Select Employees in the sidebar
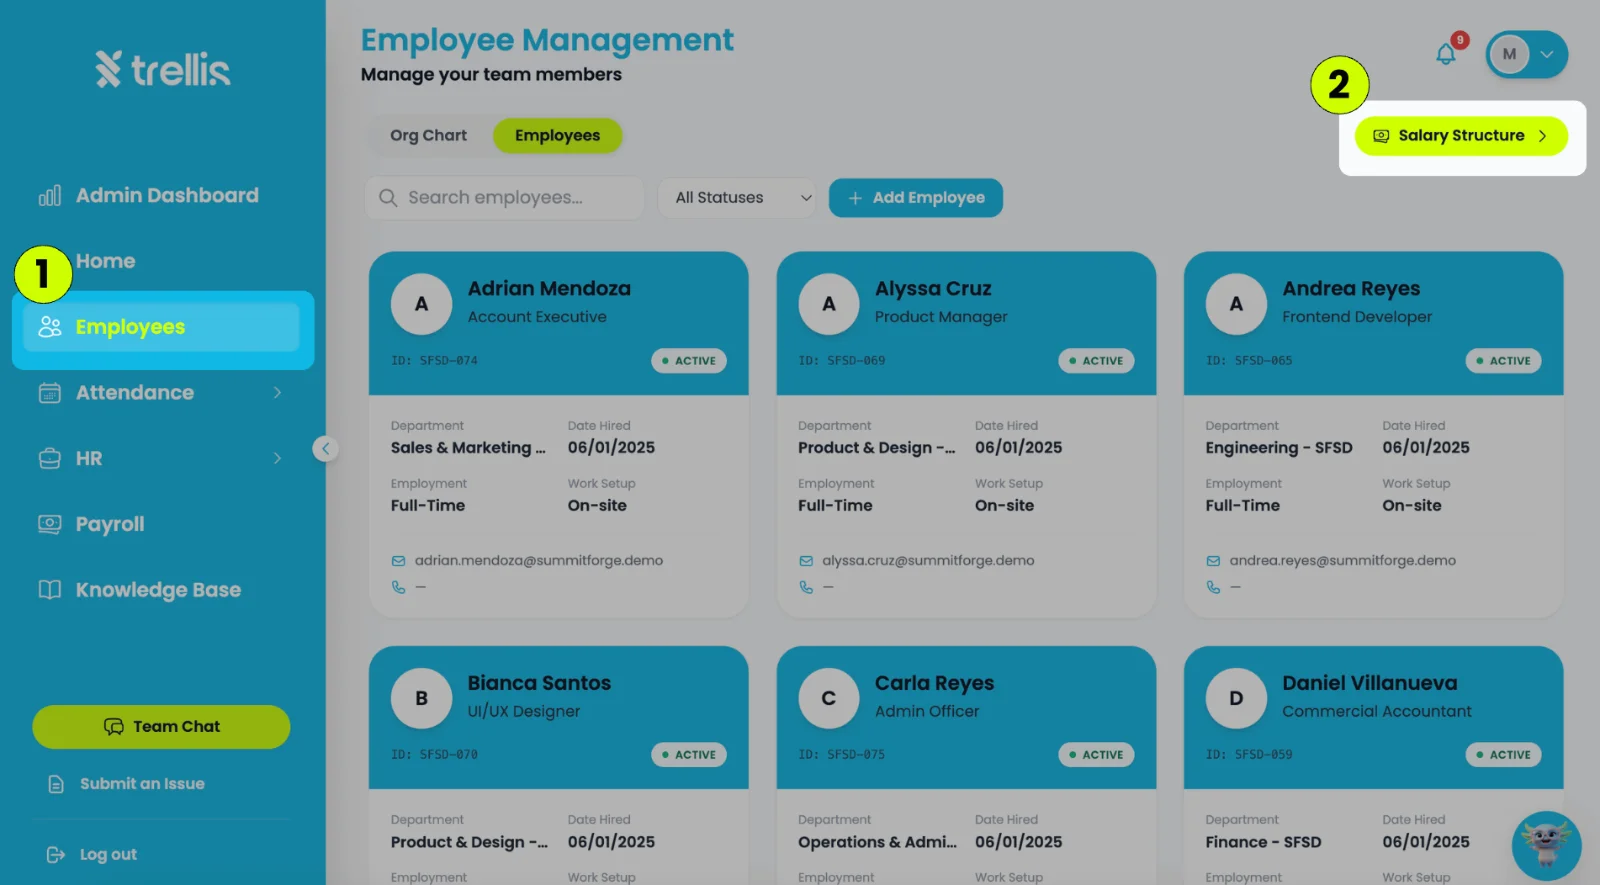1600x885 pixels. tap(162, 327)
